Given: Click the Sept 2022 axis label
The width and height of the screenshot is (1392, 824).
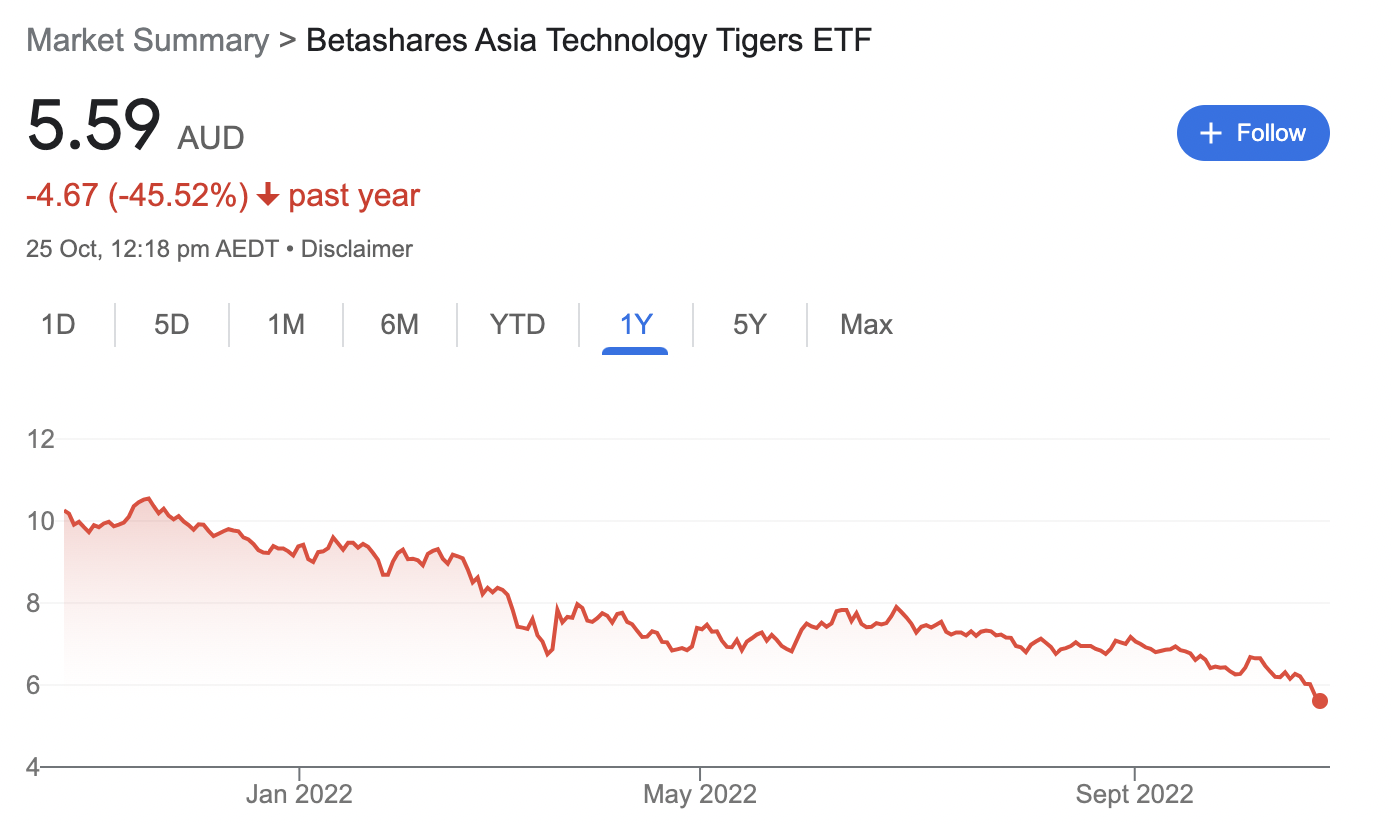Looking at the screenshot, I should (x=1135, y=795).
